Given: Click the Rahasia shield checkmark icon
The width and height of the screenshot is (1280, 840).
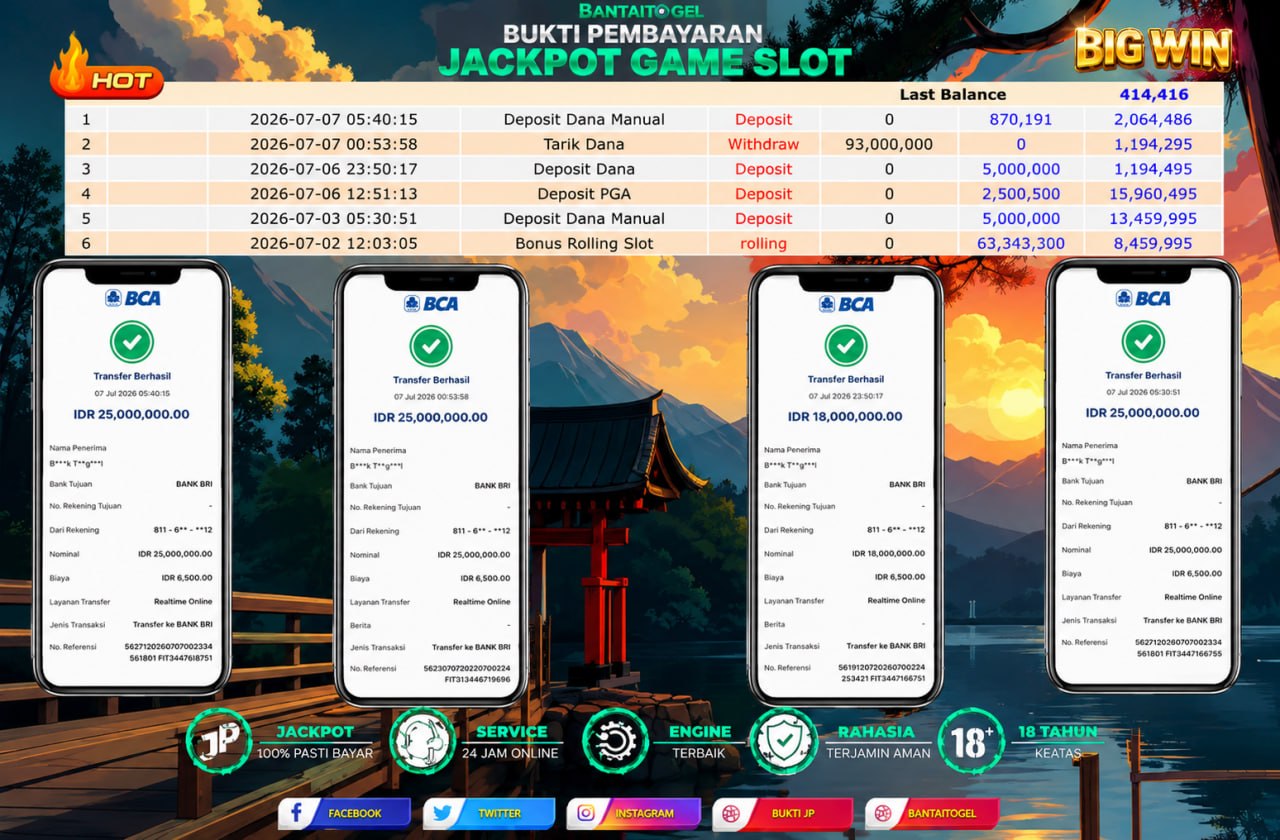Looking at the screenshot, I should (x=783, y=741).
